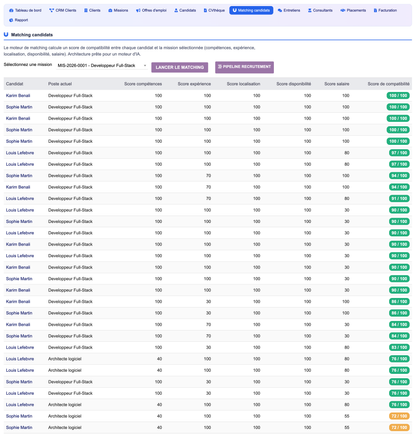Open Karim Benali link in the 94 / 100 row
The height and width of the screenshot is (445, 416).
18,187
